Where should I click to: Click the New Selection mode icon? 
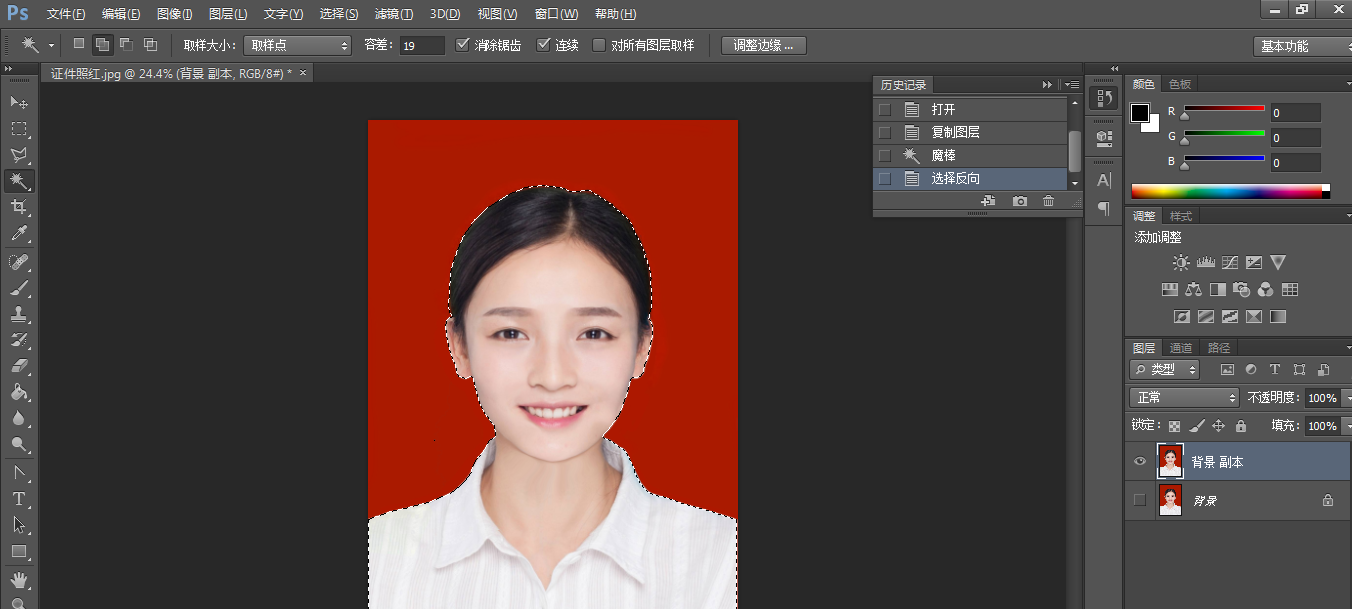click(79, 44)
